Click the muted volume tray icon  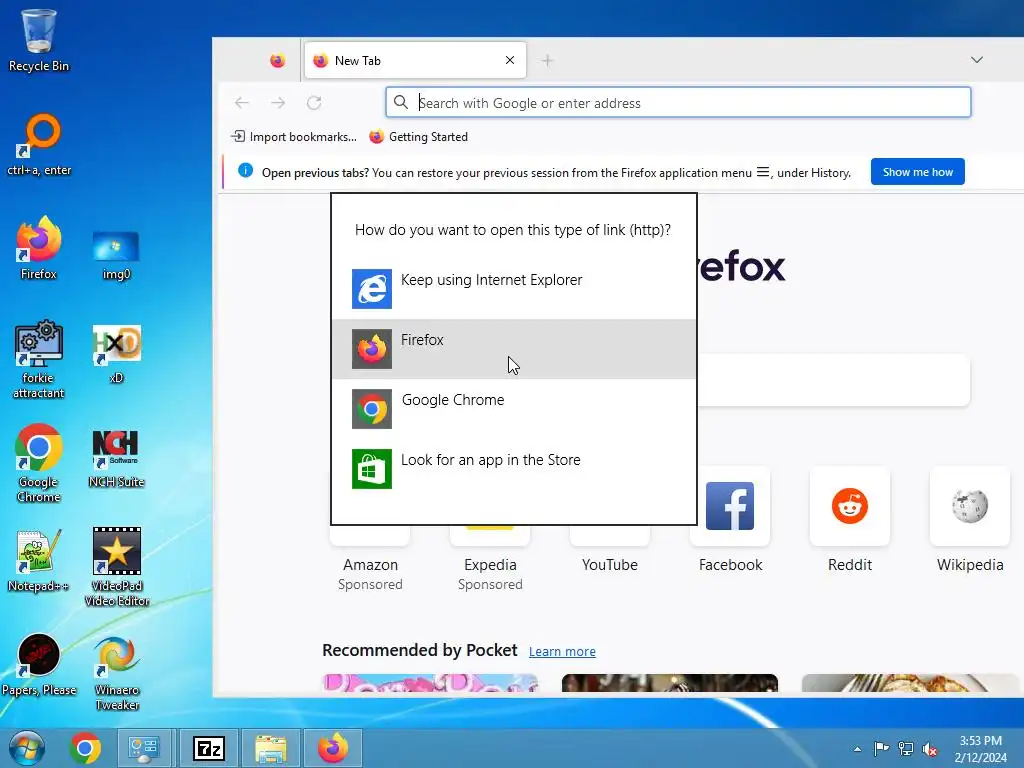930,749
